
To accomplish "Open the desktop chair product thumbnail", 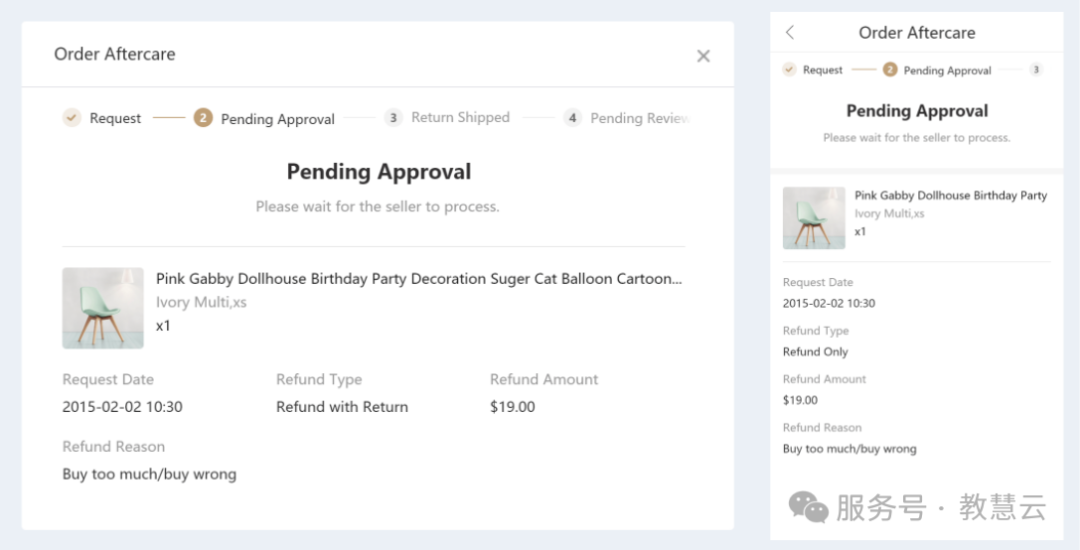I will click(103, 308).
